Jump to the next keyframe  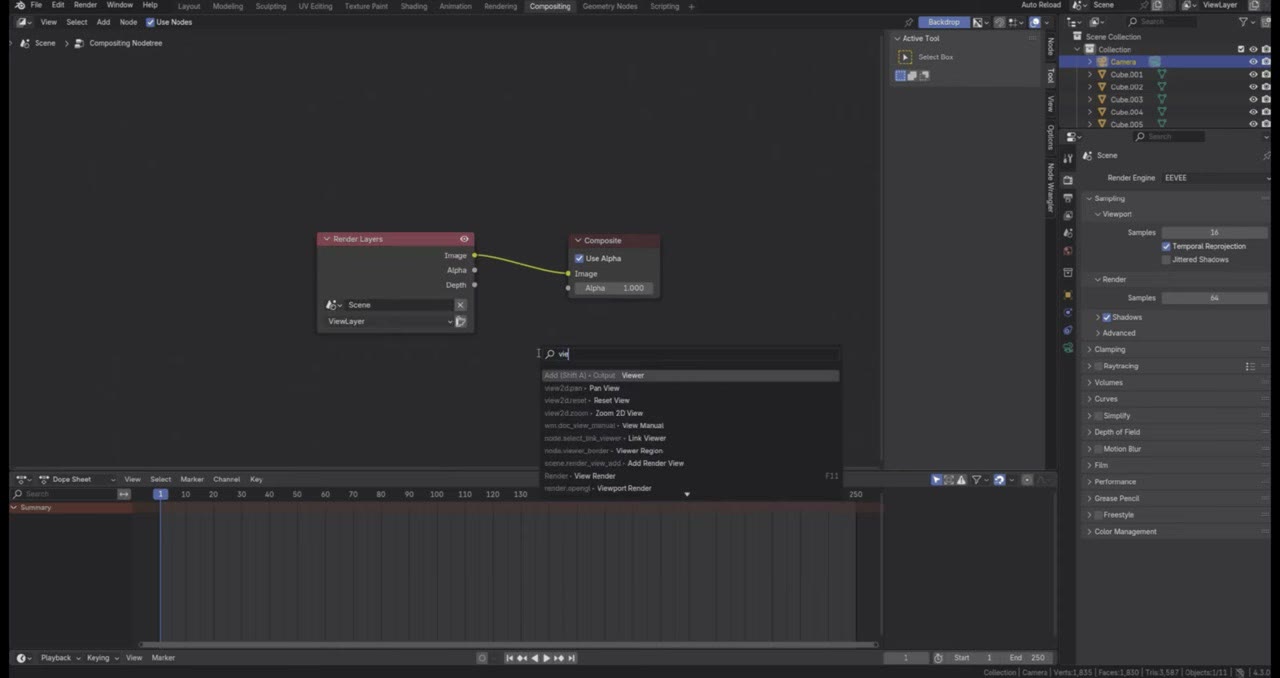559,658
